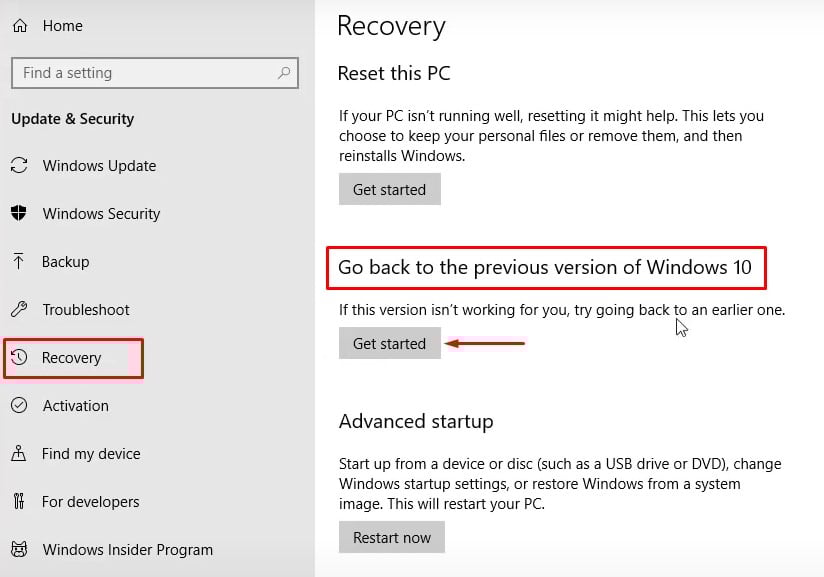
Task: Click Restart now under Advanced startup
Action: tap(392, 537)
